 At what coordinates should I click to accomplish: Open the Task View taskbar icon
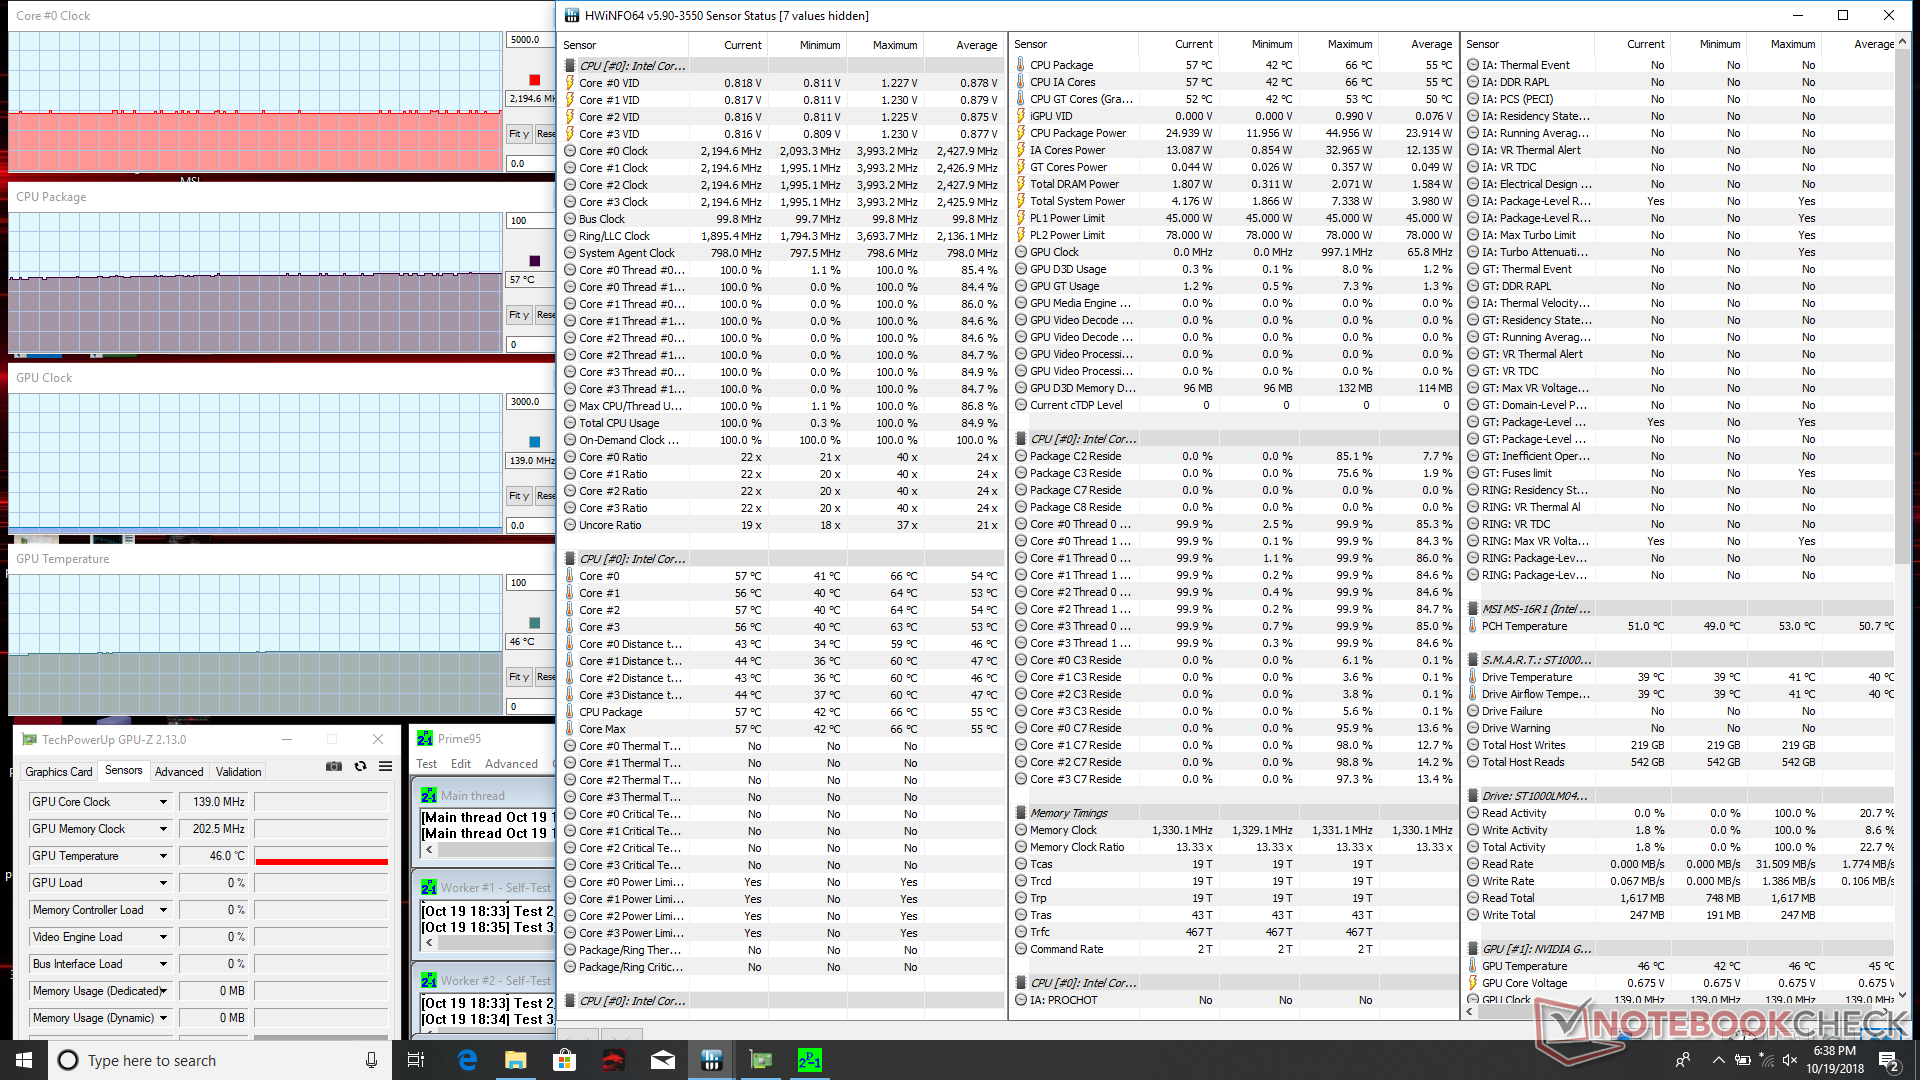[416, 1060]
